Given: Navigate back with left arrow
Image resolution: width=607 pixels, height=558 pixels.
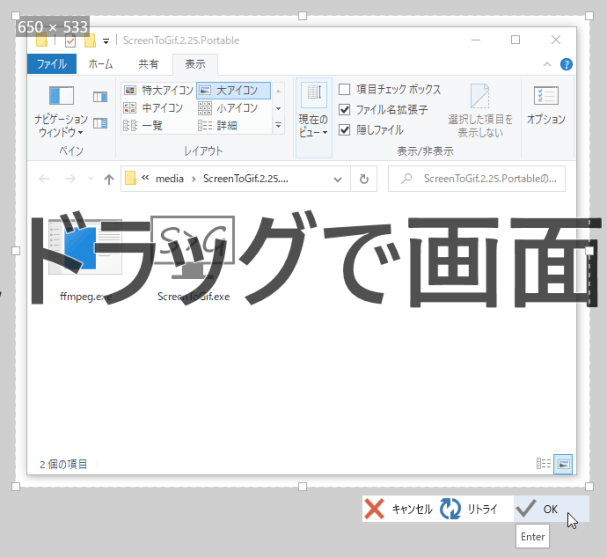Looking at the screenshot, I should [x=44, y=179].
